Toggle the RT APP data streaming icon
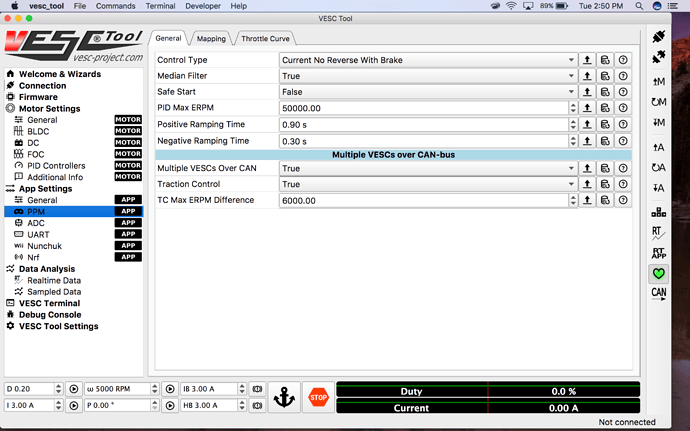Screen dimensions: 690x431 click(x=658, y=253)
